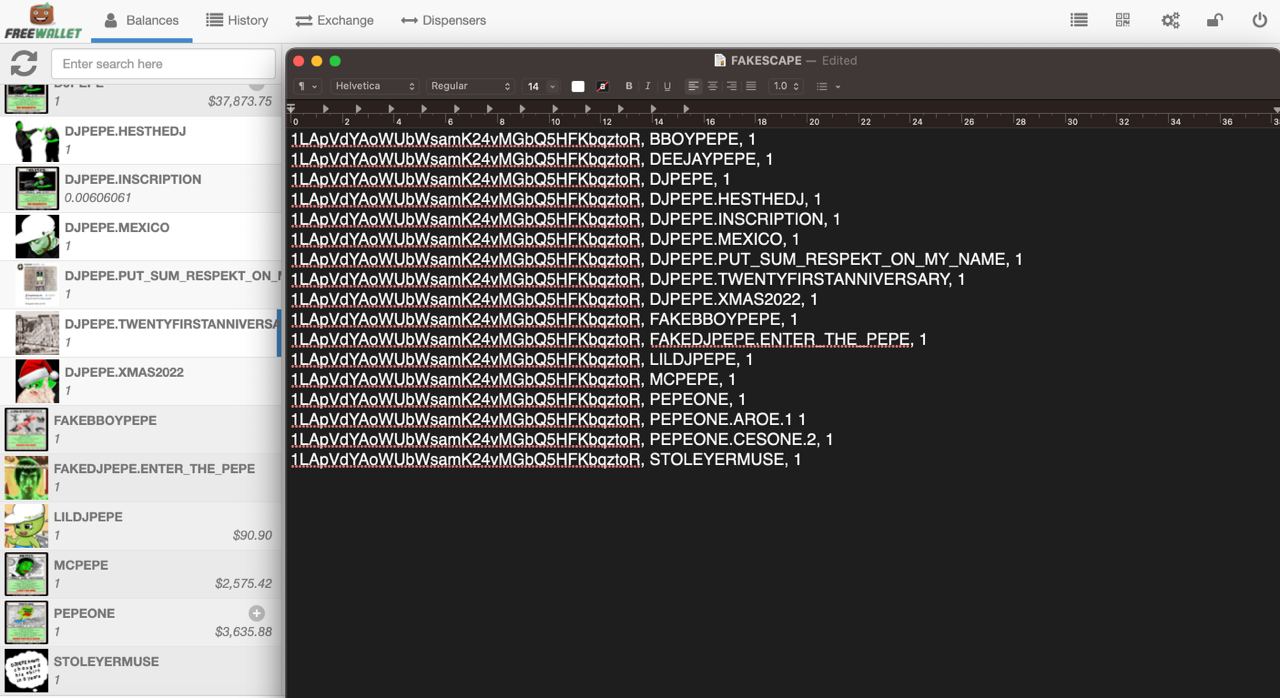This screenshot has width=1280, height=698.
Task: Select the LILDJPEPE asset row
Action: click(x=140, y=526)
